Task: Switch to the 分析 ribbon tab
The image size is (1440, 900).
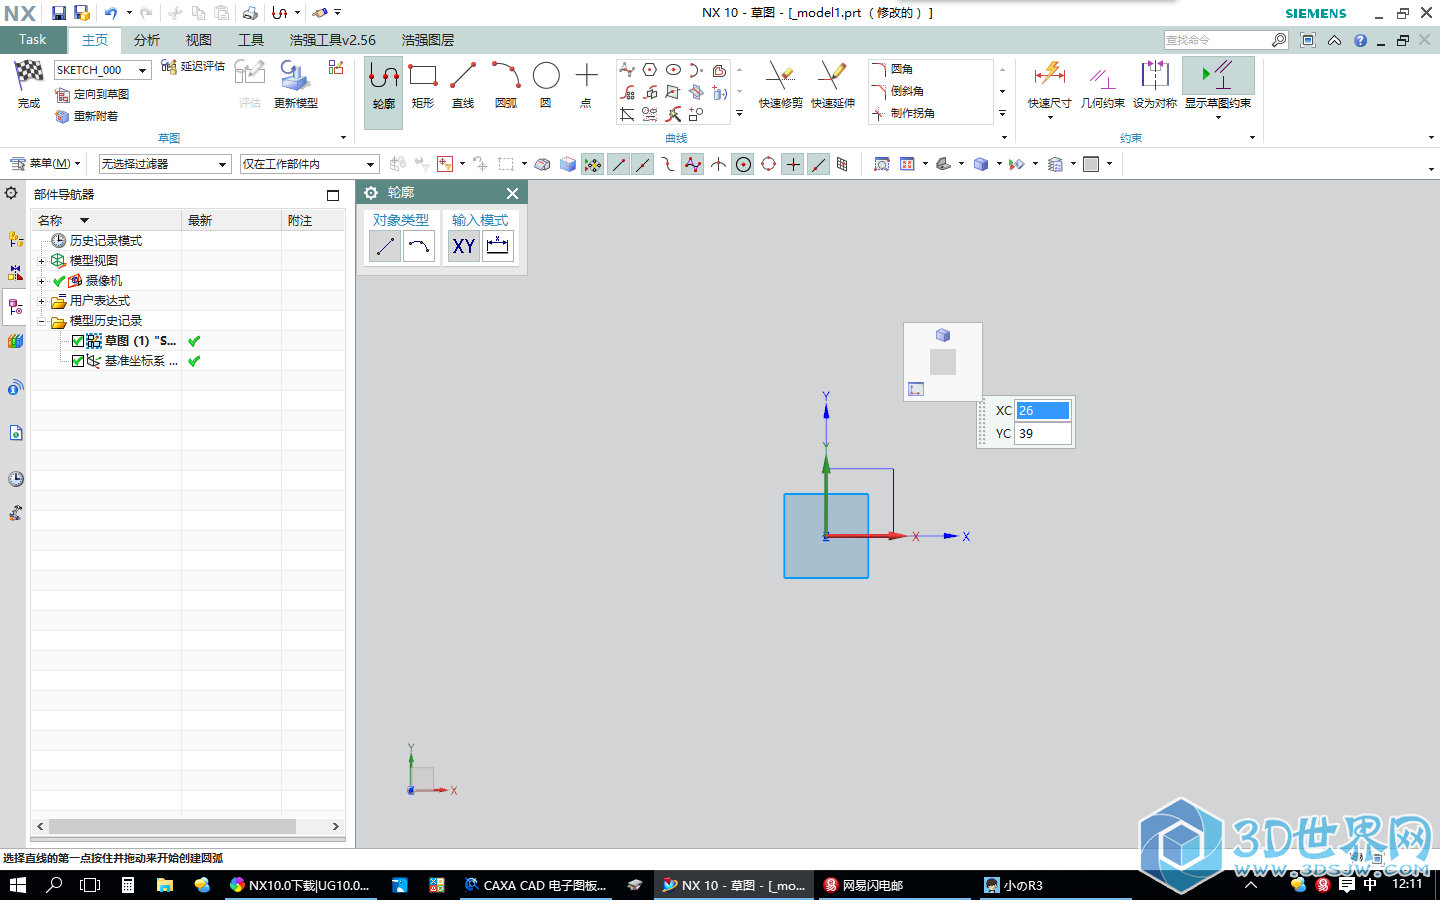Action: (147, 40)
